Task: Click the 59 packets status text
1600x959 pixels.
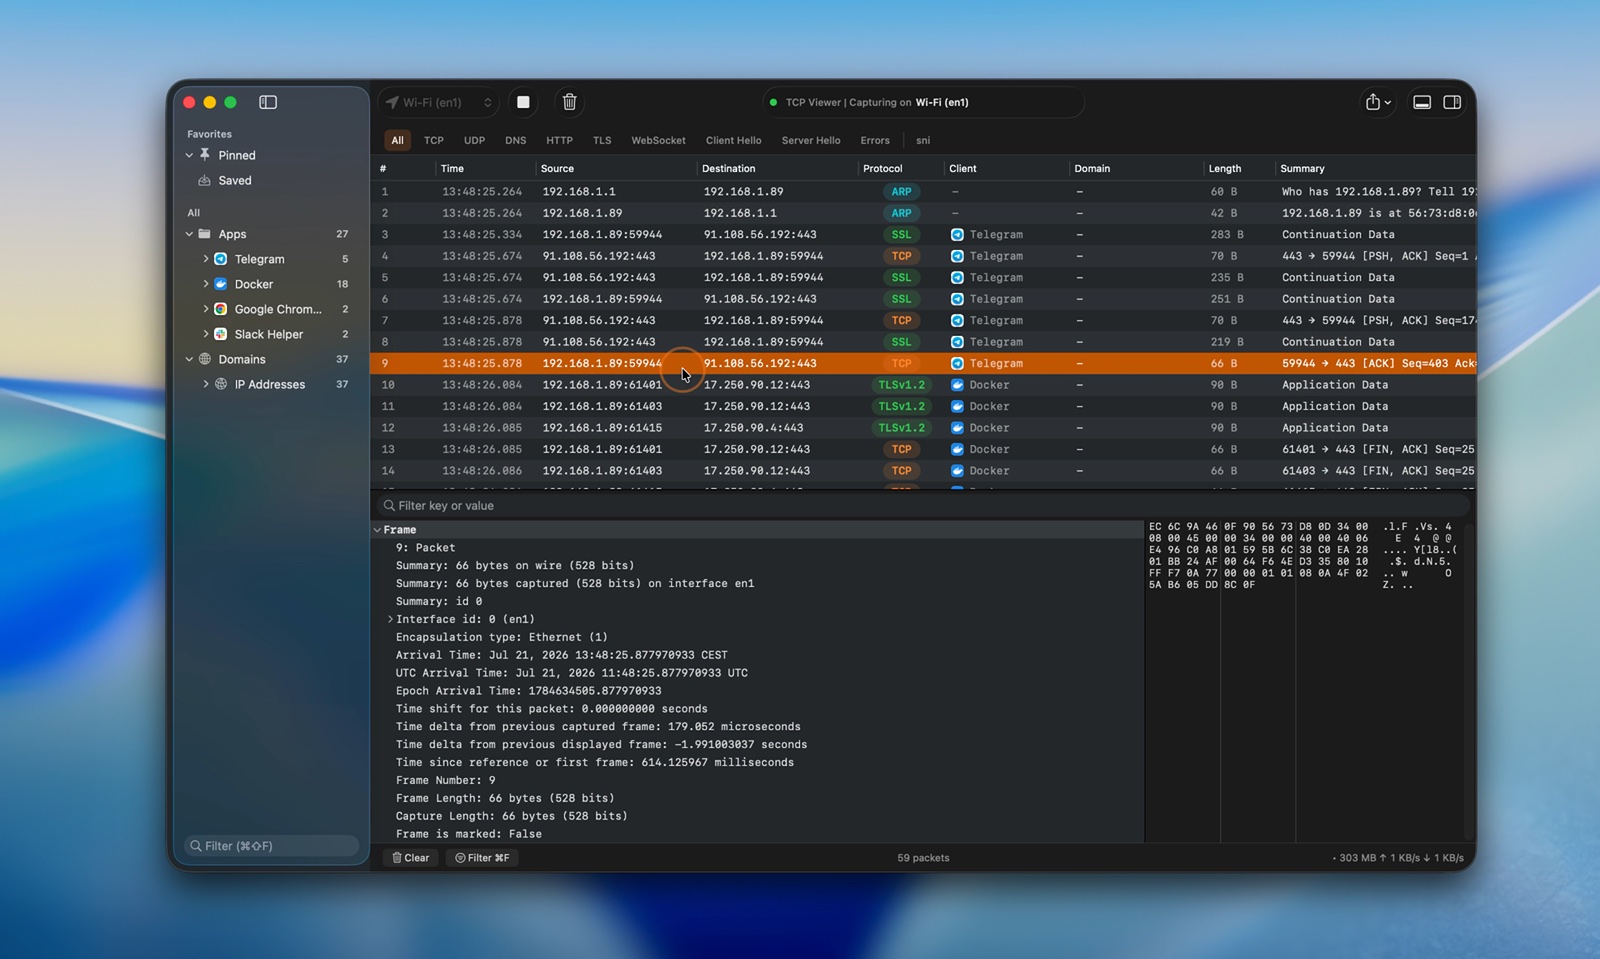Action: click(923, 858)
